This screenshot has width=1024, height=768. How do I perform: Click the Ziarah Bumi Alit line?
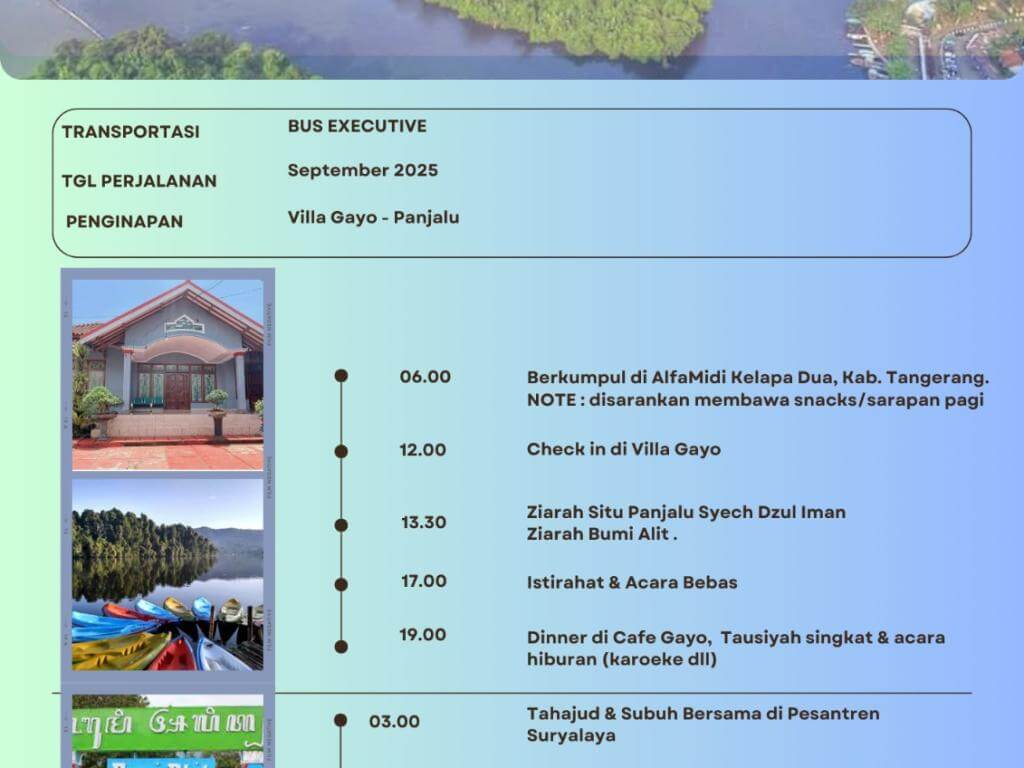pyautogui.click(x=601, y=534)
